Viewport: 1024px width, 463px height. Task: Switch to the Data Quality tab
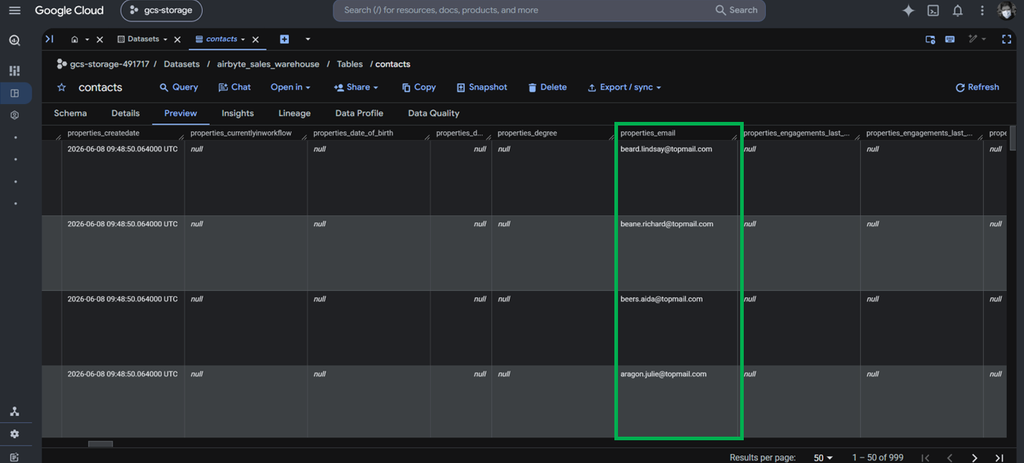[x=434, y=113]
